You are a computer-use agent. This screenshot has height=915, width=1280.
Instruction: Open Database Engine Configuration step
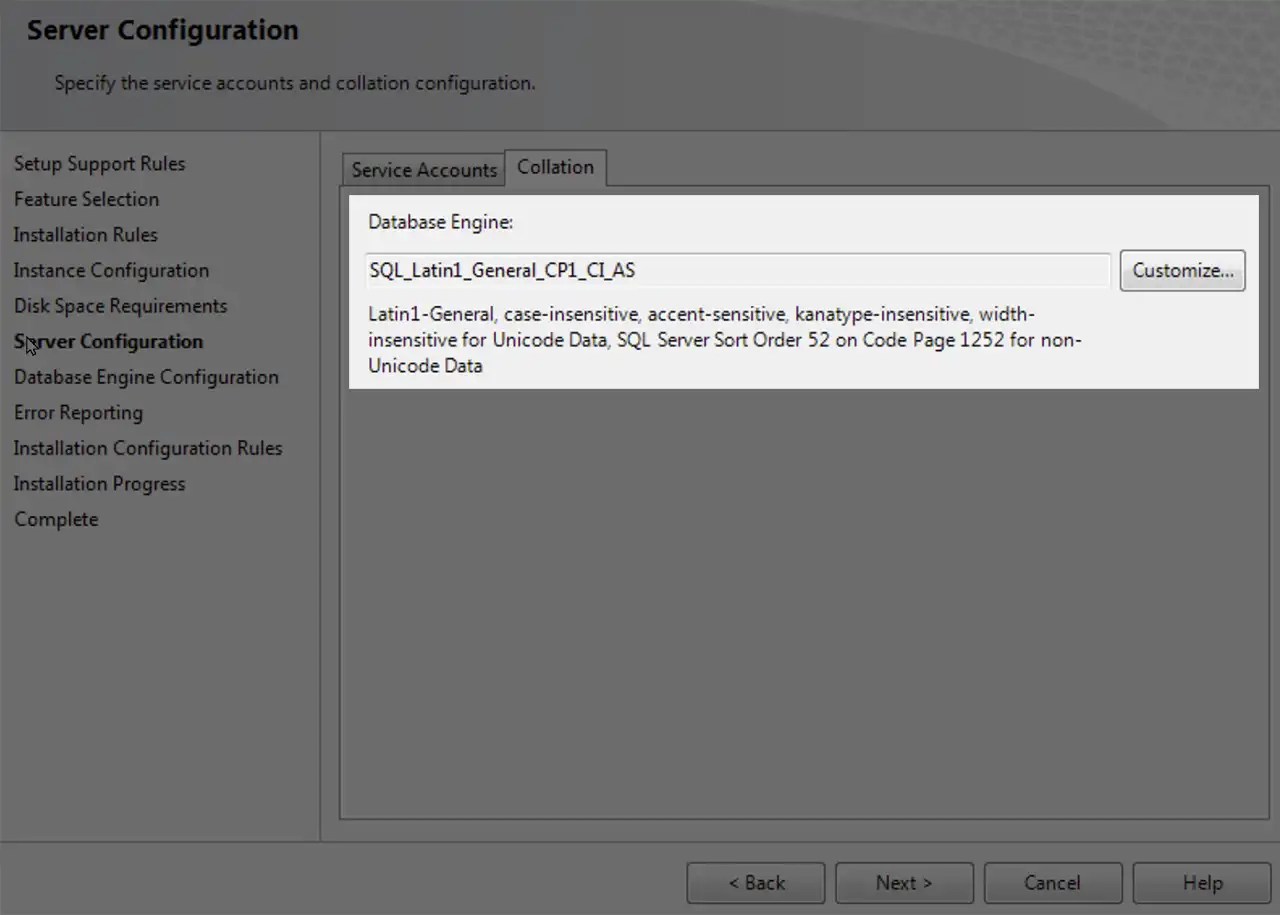(146, 377)
